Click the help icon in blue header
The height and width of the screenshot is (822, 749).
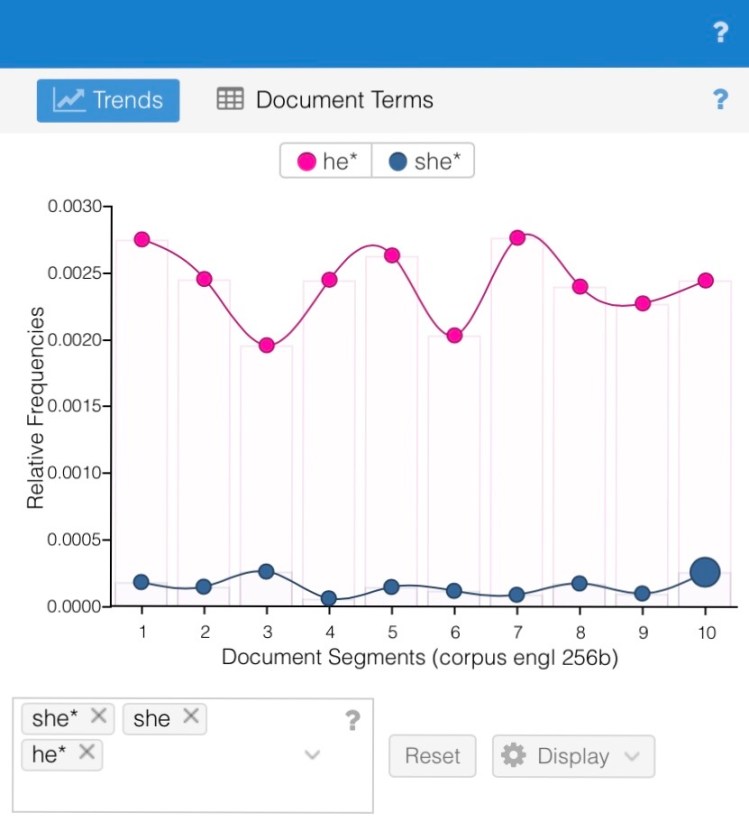(x=720, y=33)
